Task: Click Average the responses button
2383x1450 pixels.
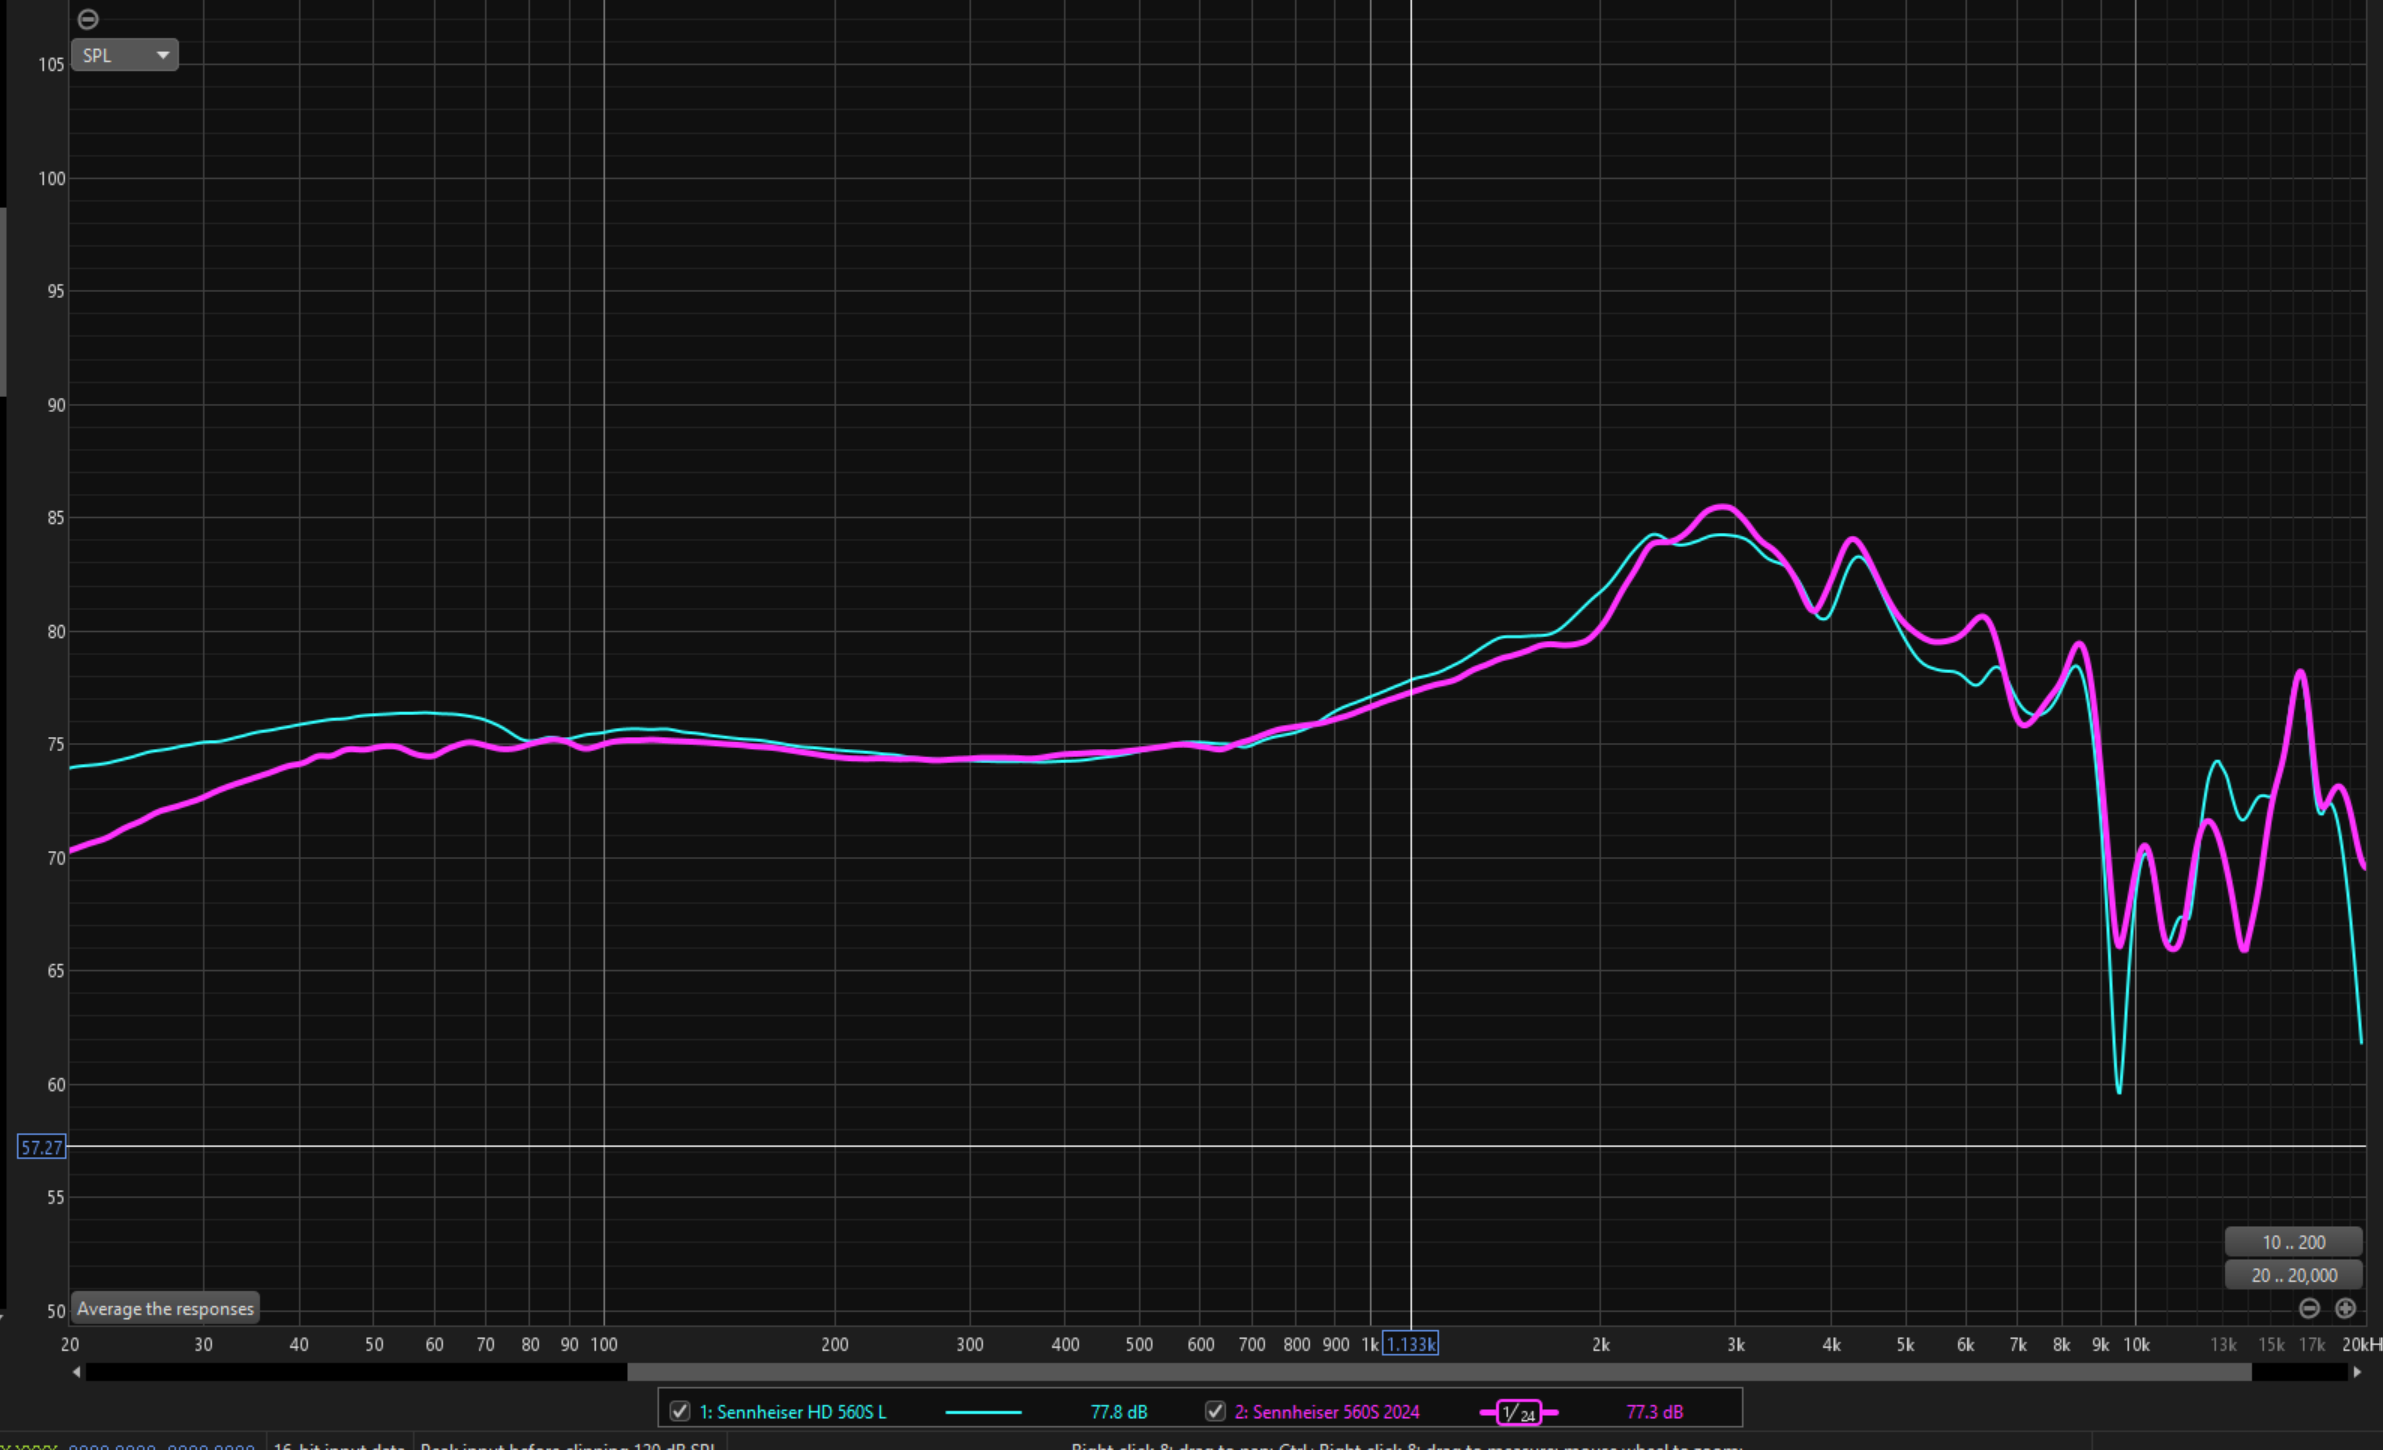Action: click(x=165, y=1308)
